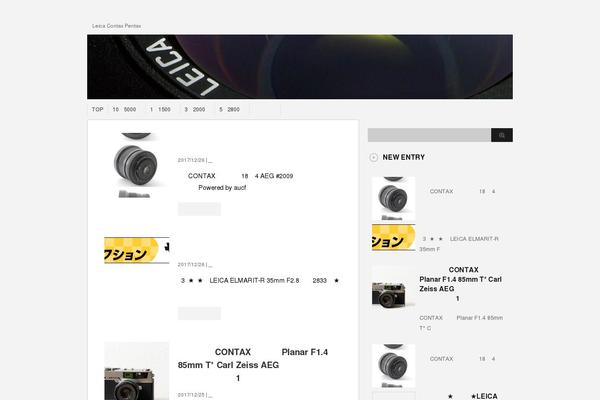The height and width of the screenshot is (400, 600).
Task: Focus the sidebar search input field
Action: (x=429, y=135)
